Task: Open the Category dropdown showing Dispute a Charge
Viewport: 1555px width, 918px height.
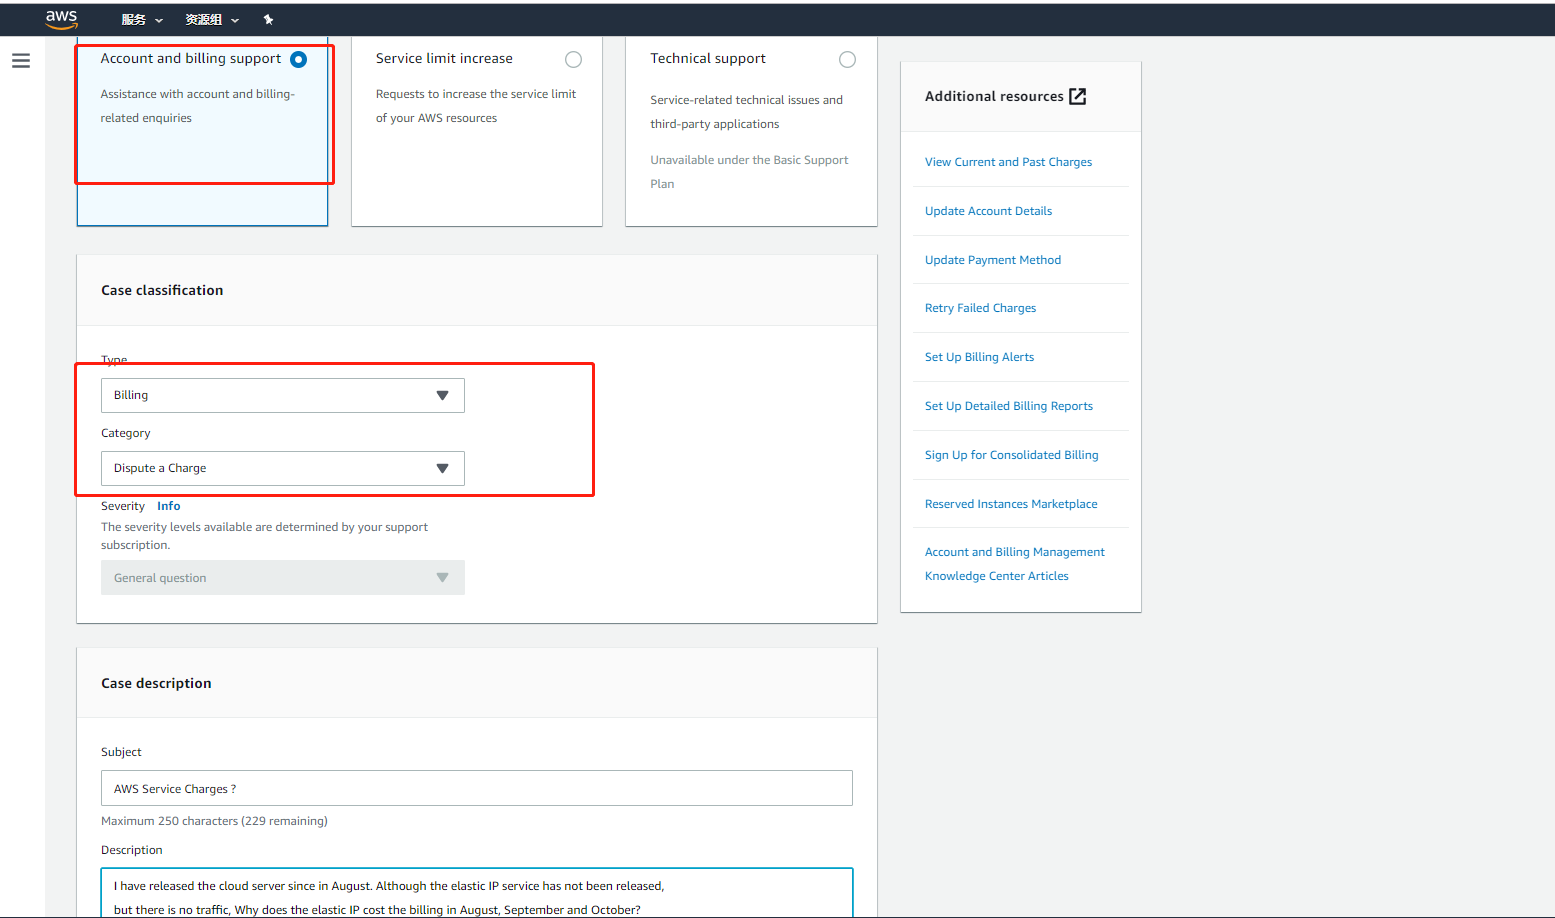Action: coord(283,468)
